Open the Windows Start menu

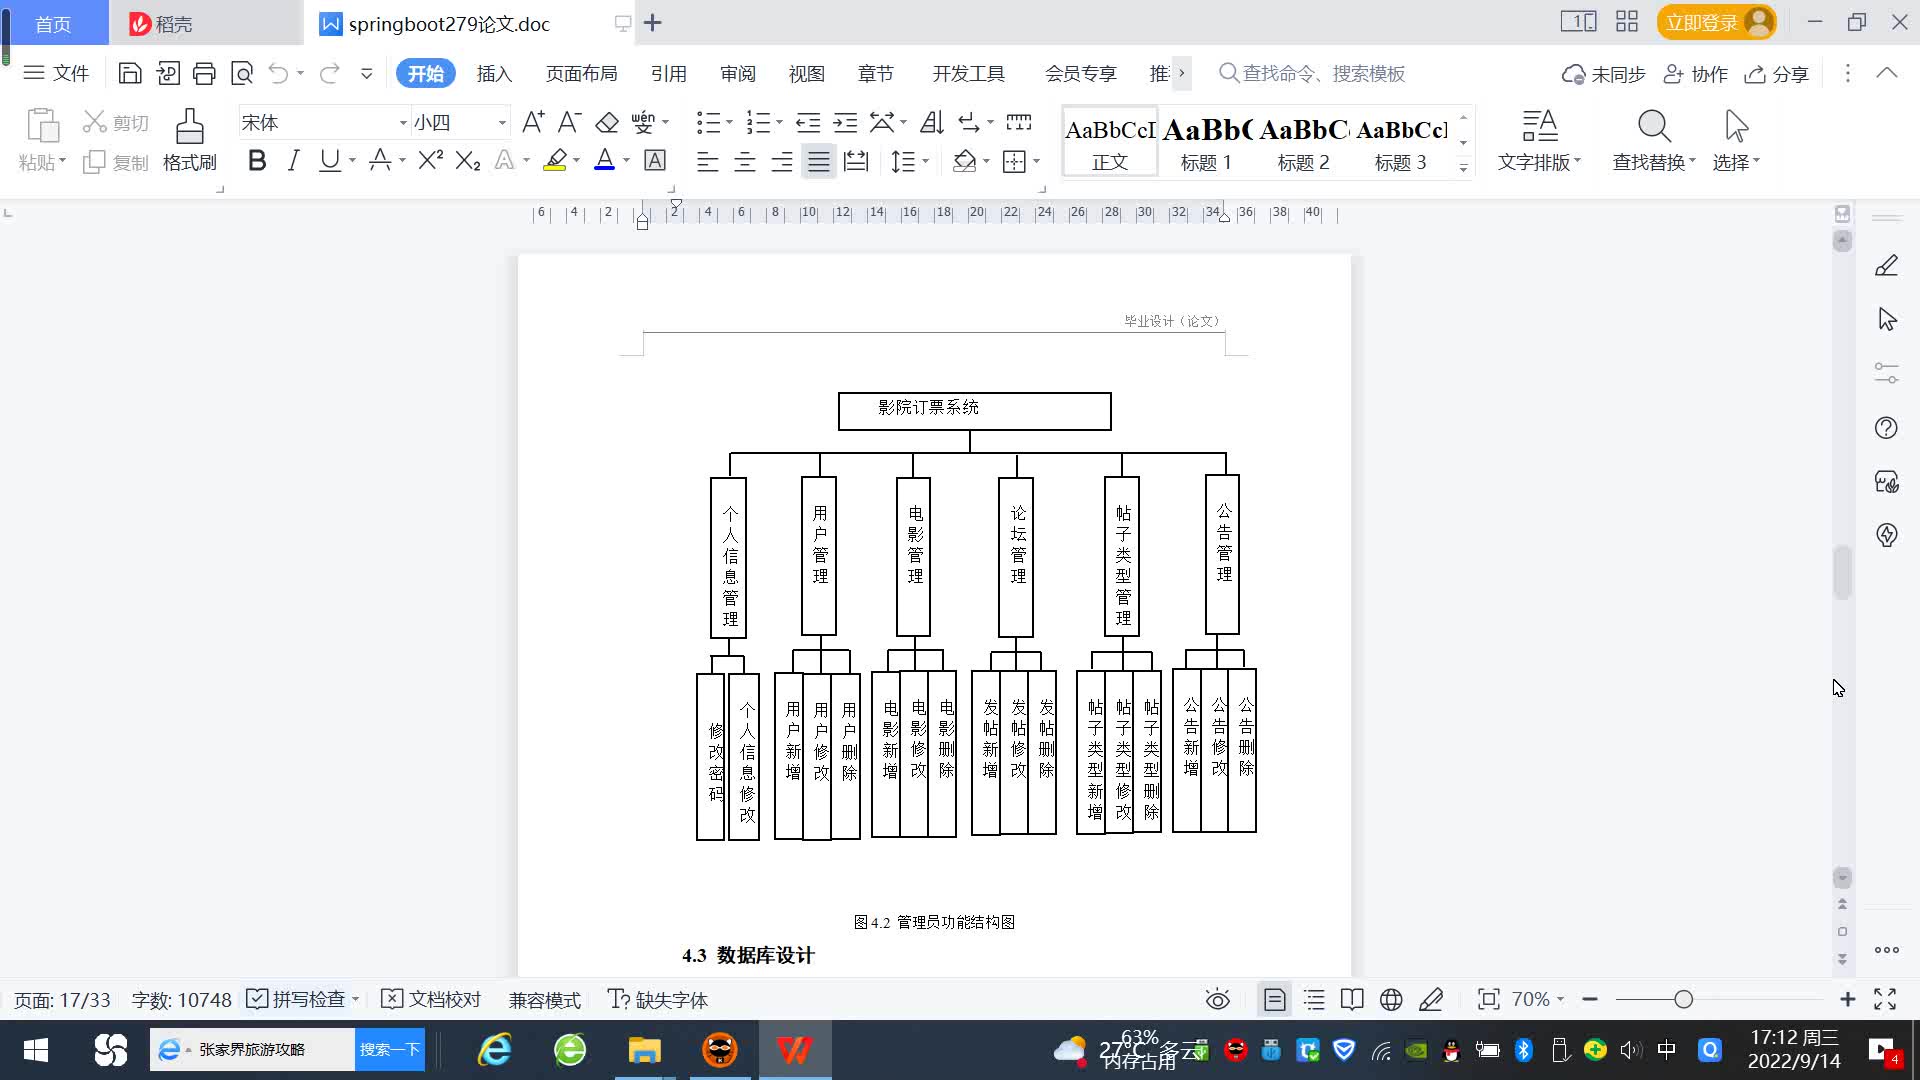[x=36, y=1050]
